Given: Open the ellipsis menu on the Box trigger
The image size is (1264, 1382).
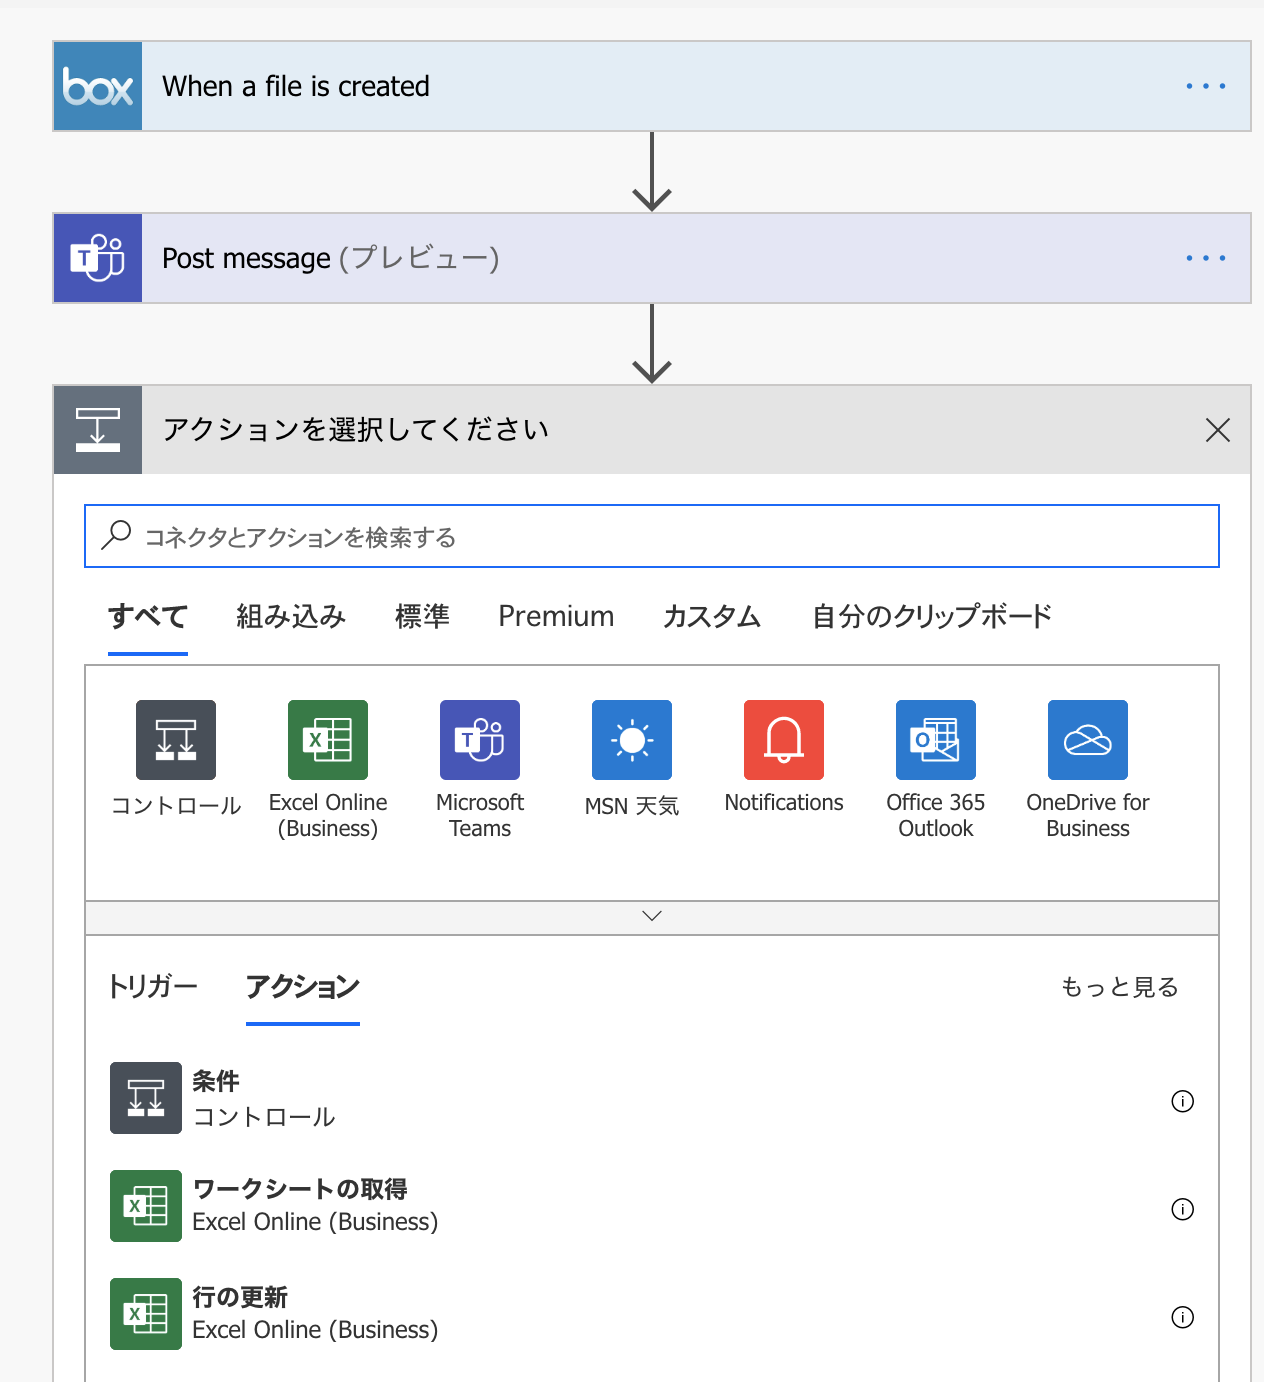Looking at the screenshot, I should pyautogui.click(x=1205, y=85).
